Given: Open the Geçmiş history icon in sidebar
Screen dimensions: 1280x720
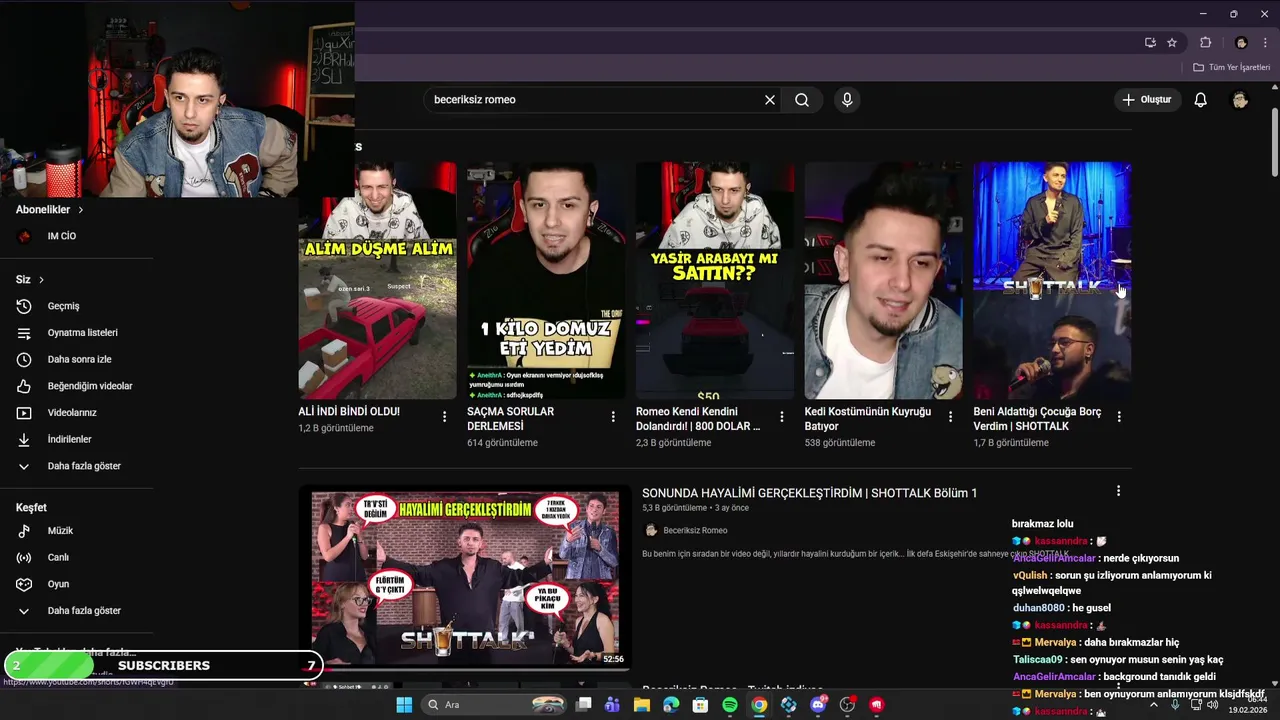Looking at the screenshot, I should [x=24, y=306].
